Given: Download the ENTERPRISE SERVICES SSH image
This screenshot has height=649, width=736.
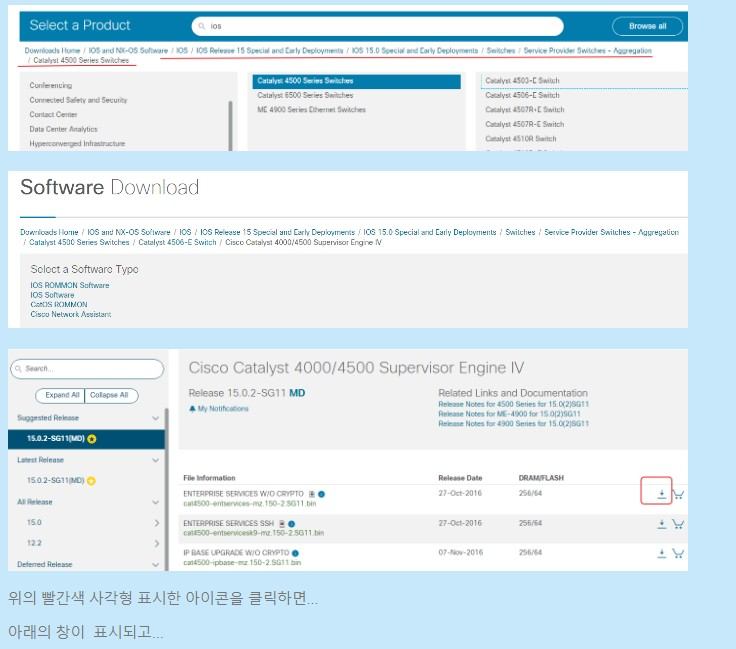Looking at the screenshot, I should pyautogui.click(x=661, y=524).
